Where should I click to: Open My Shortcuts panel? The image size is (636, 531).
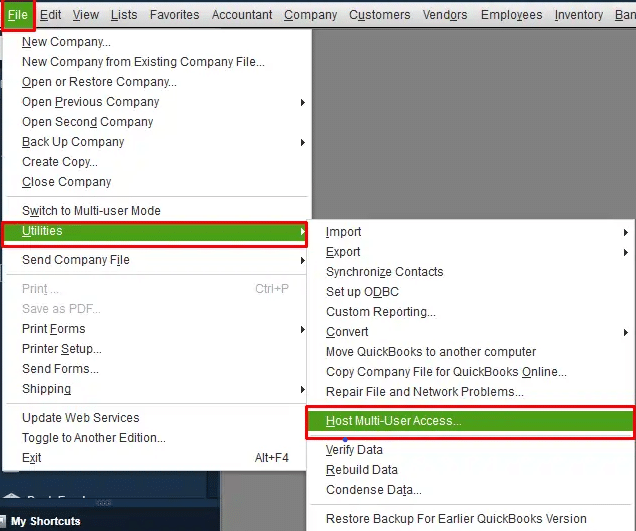[x=45, y=521]
